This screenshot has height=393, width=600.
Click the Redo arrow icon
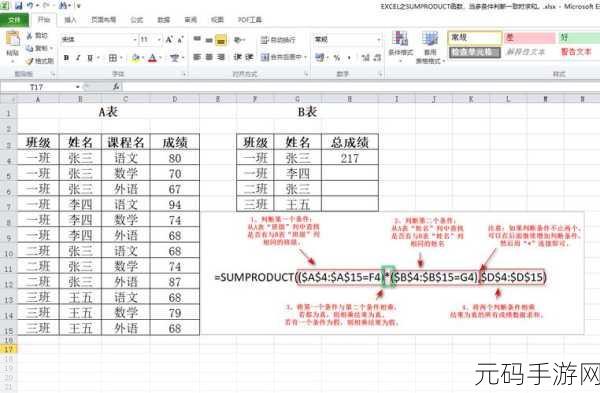pos(46,5)
